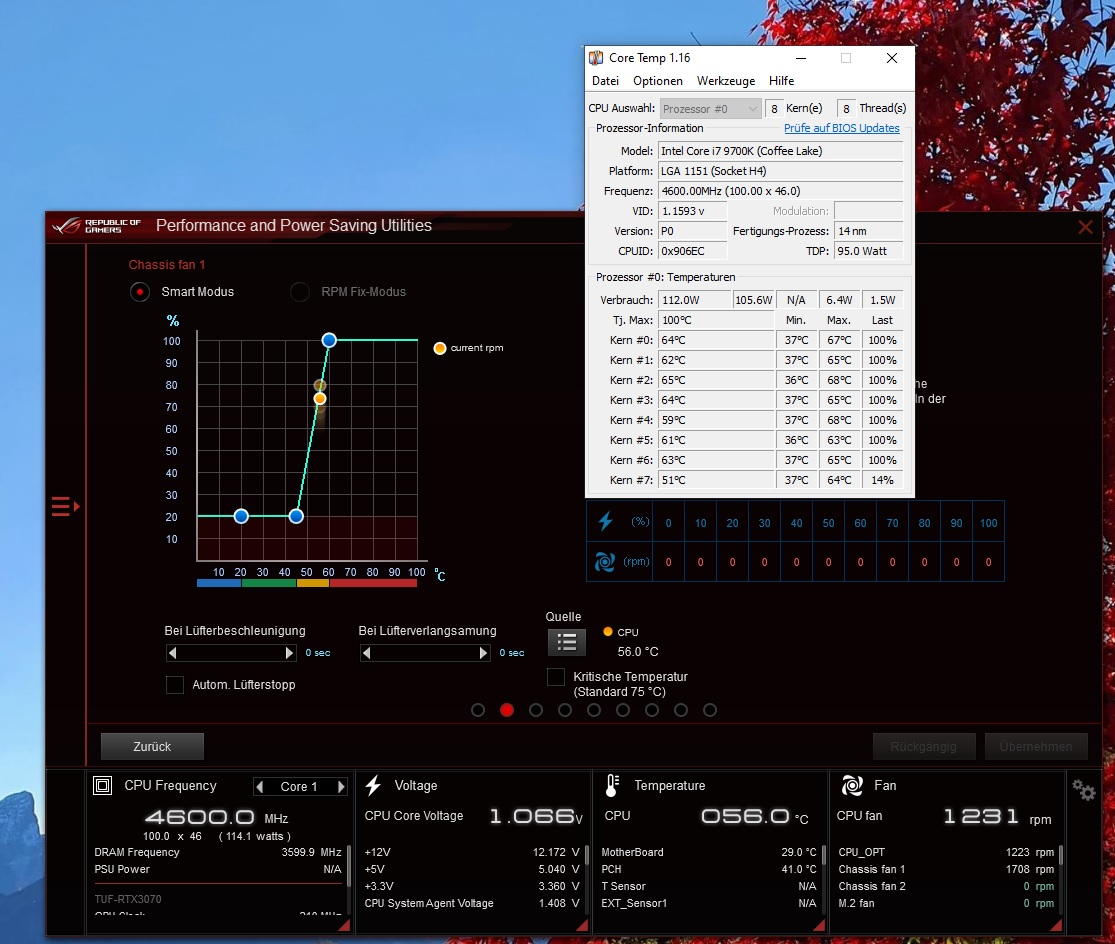Viewport: 1115px width, 944px height.
Task: Click the Zurück button
Action: coord(152,746)
